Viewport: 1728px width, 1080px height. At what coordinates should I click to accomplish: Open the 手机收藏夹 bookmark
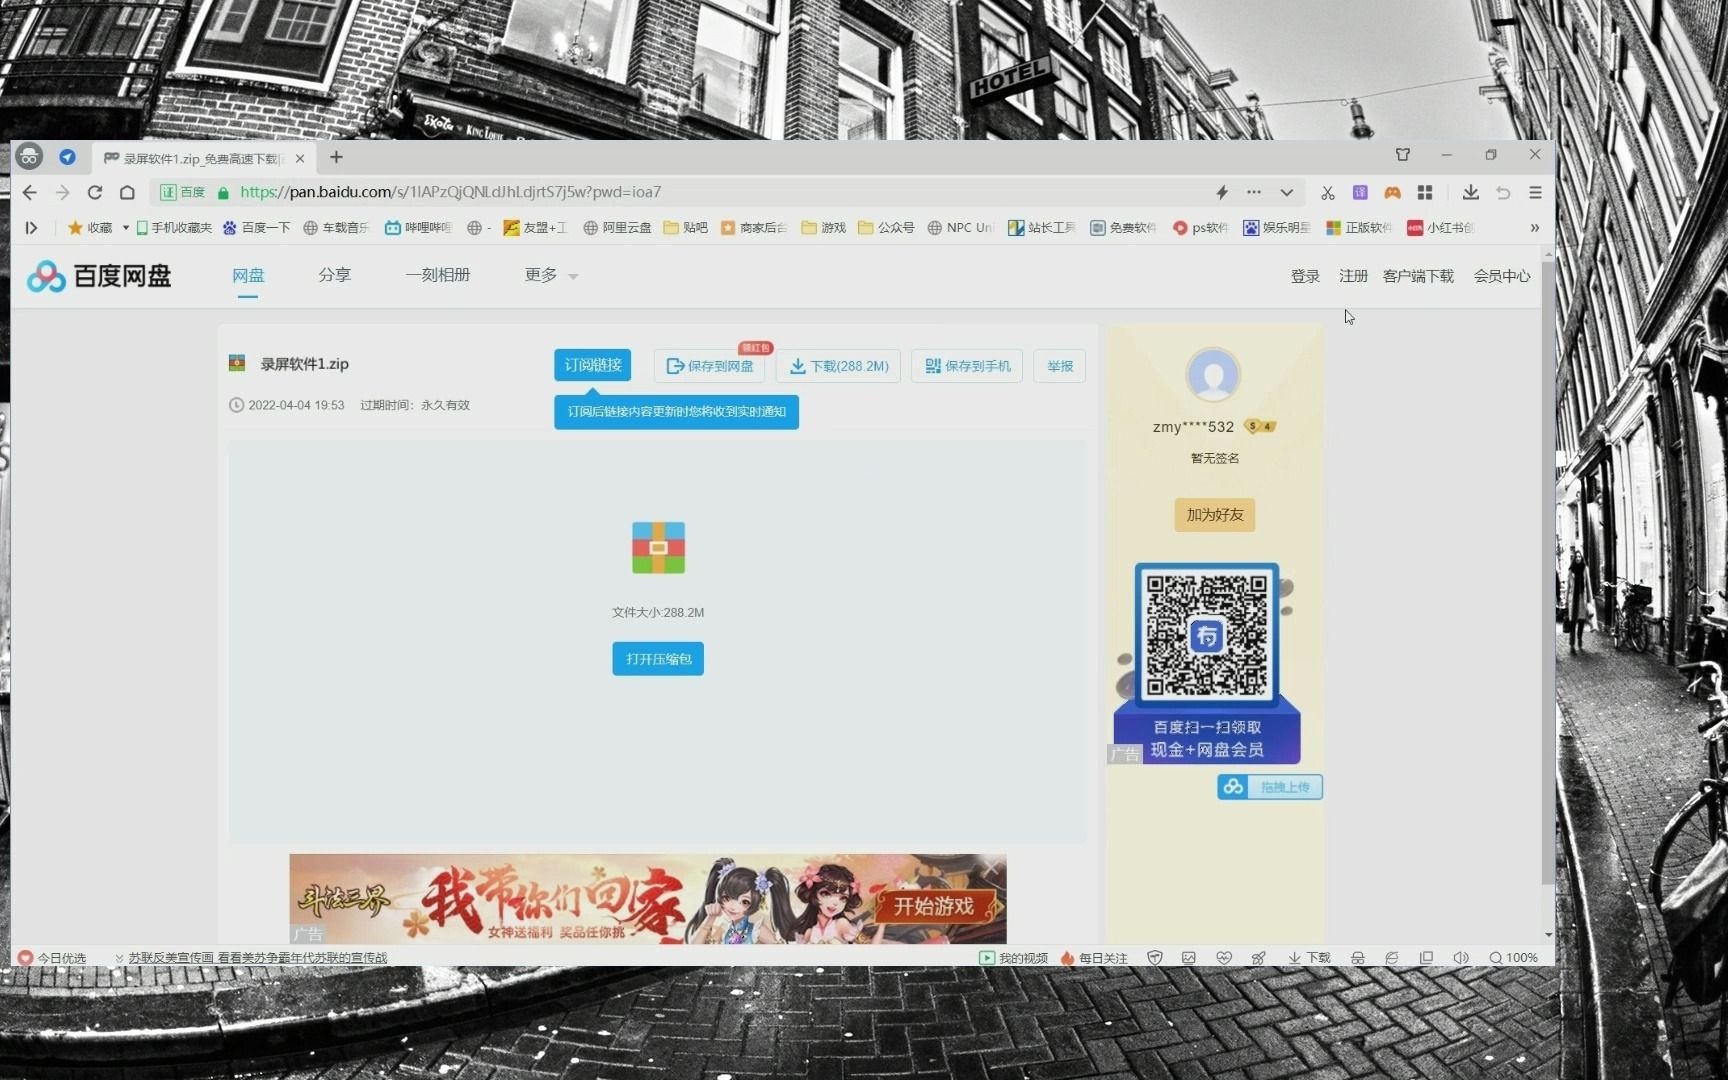coord(174,228)
